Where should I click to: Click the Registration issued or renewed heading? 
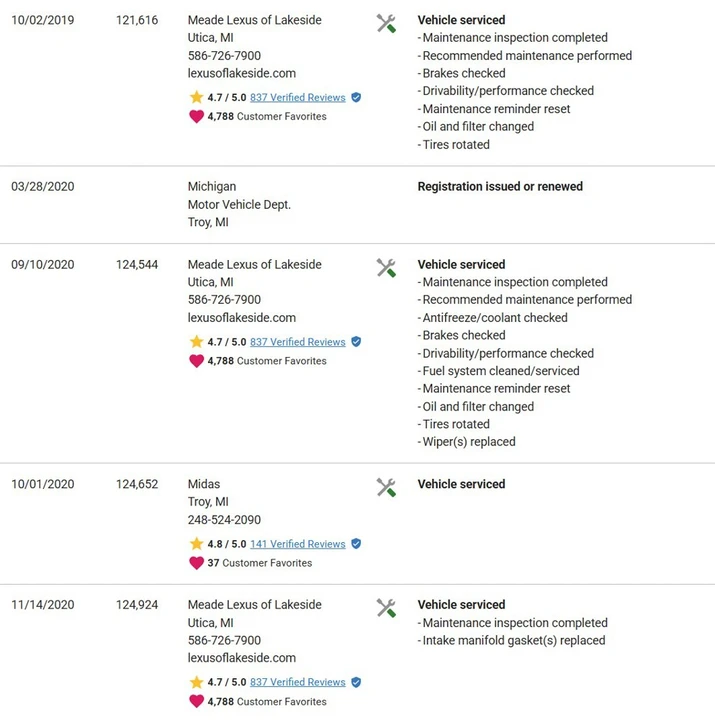(500, 186)
